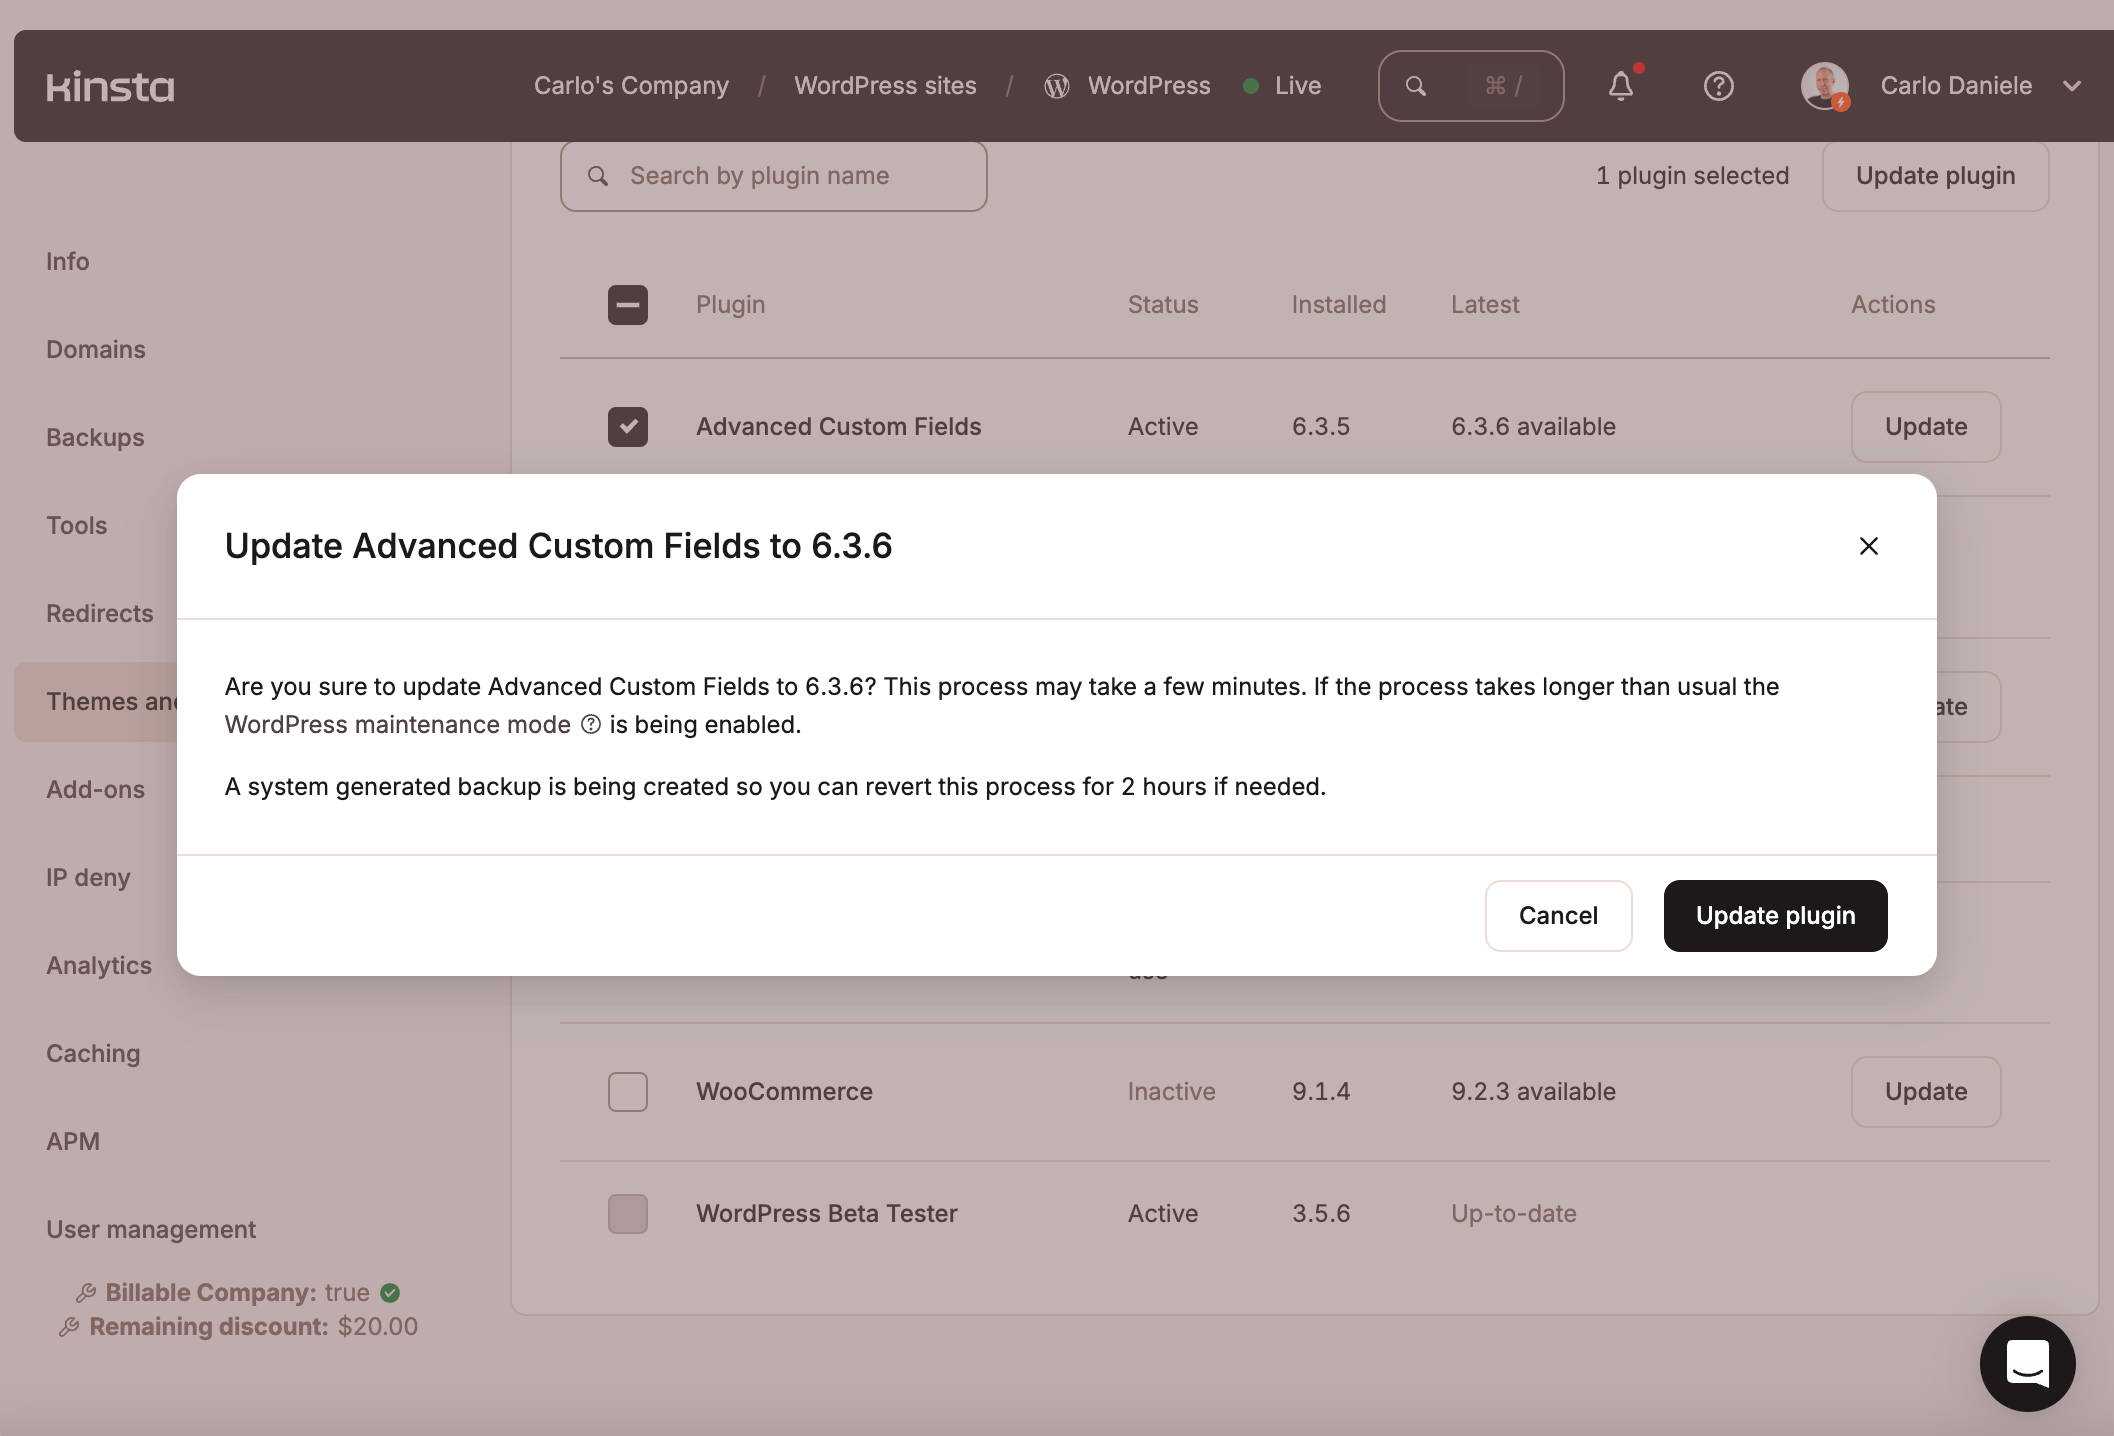
Task: Click Carlo Daniele's avatar picture
Action: pyautogui.click(x=1824, y=86)
